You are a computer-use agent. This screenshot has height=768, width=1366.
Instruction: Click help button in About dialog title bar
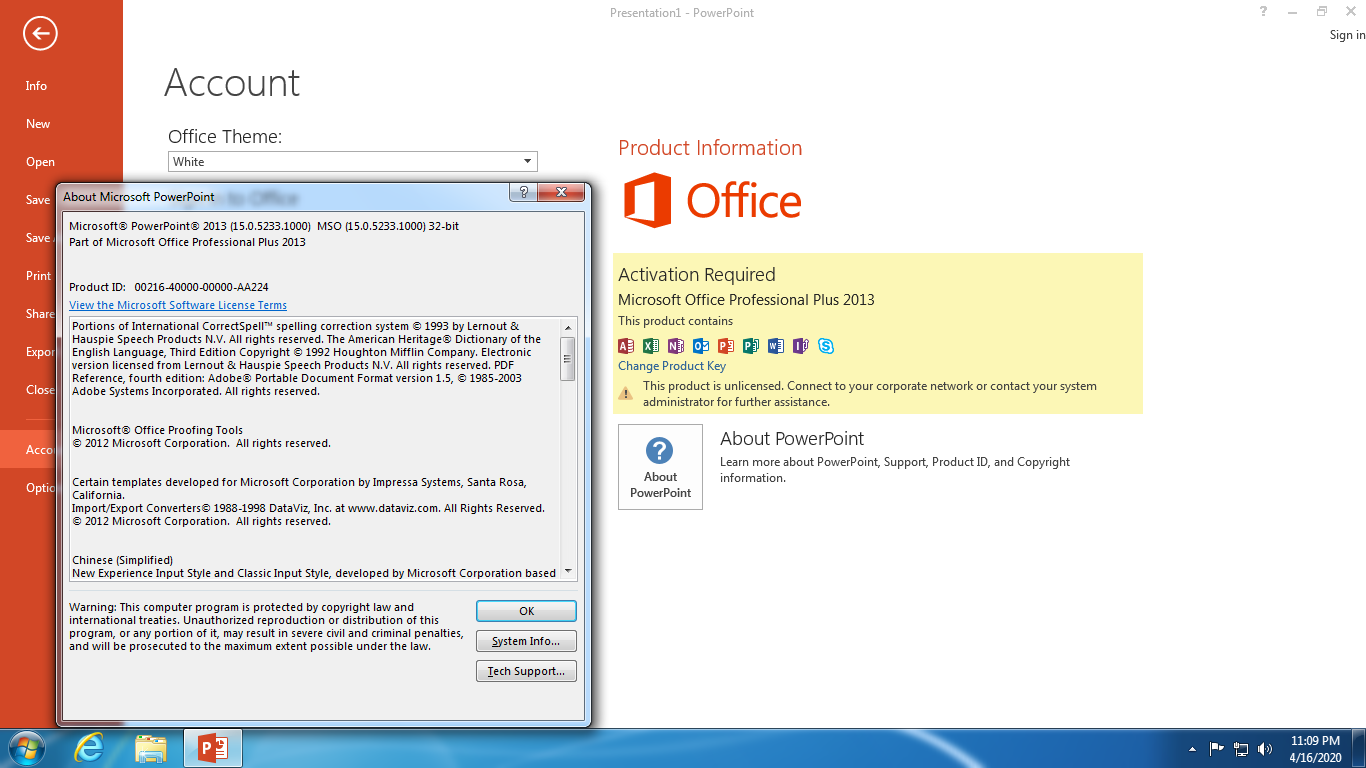click(523, 193)
